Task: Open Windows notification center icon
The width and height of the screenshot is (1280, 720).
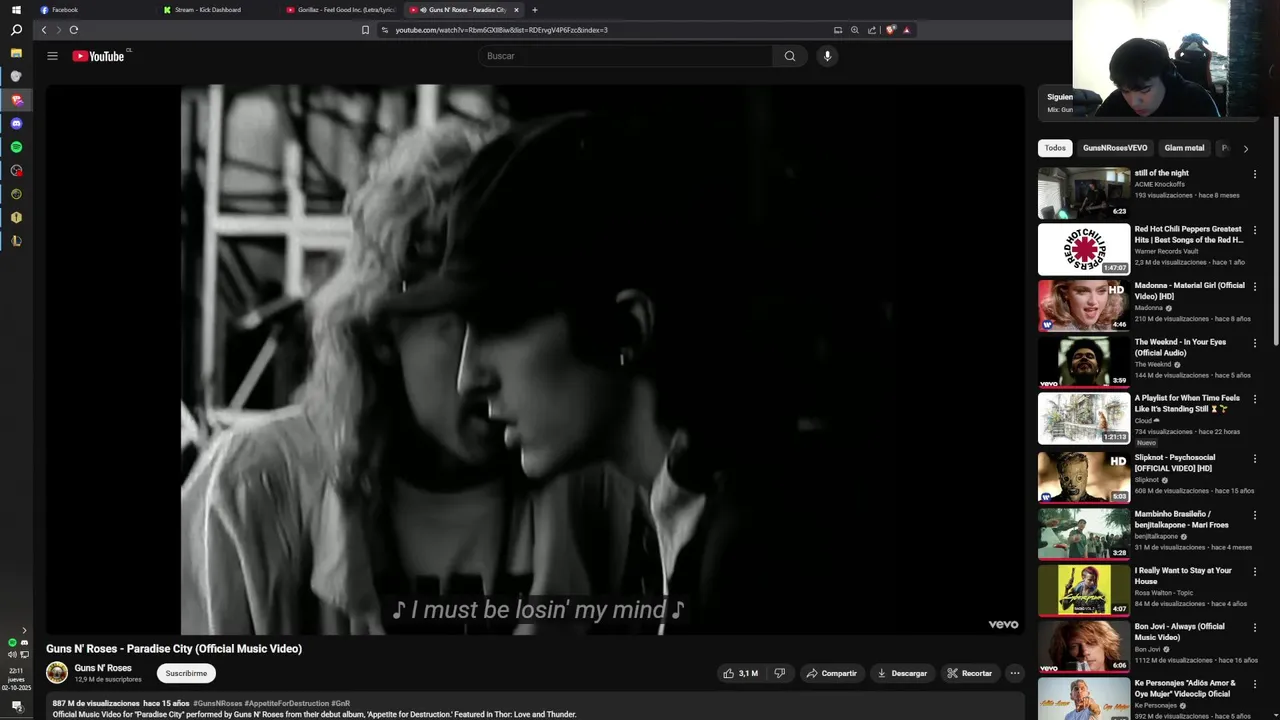Action: (x=16, y=706)
